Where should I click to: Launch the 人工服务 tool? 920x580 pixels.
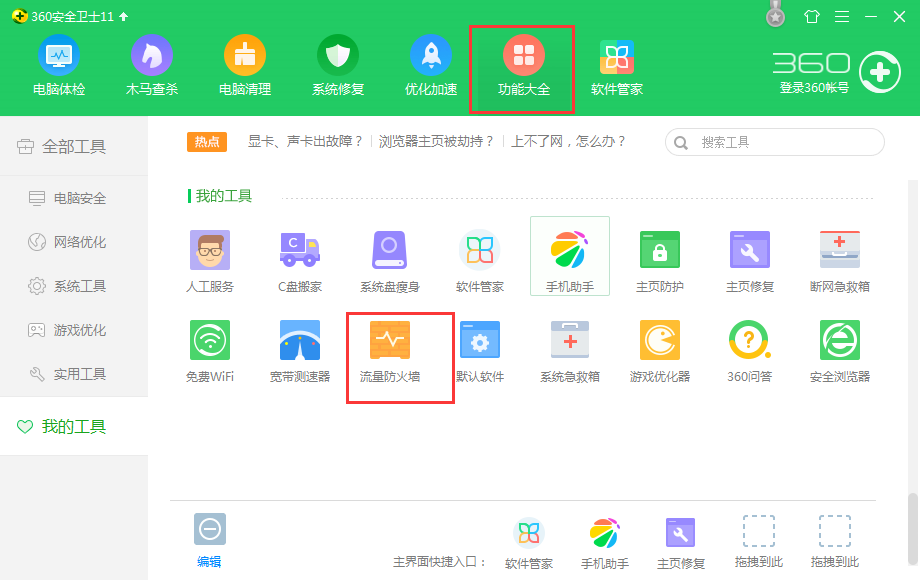click(210, 262)
